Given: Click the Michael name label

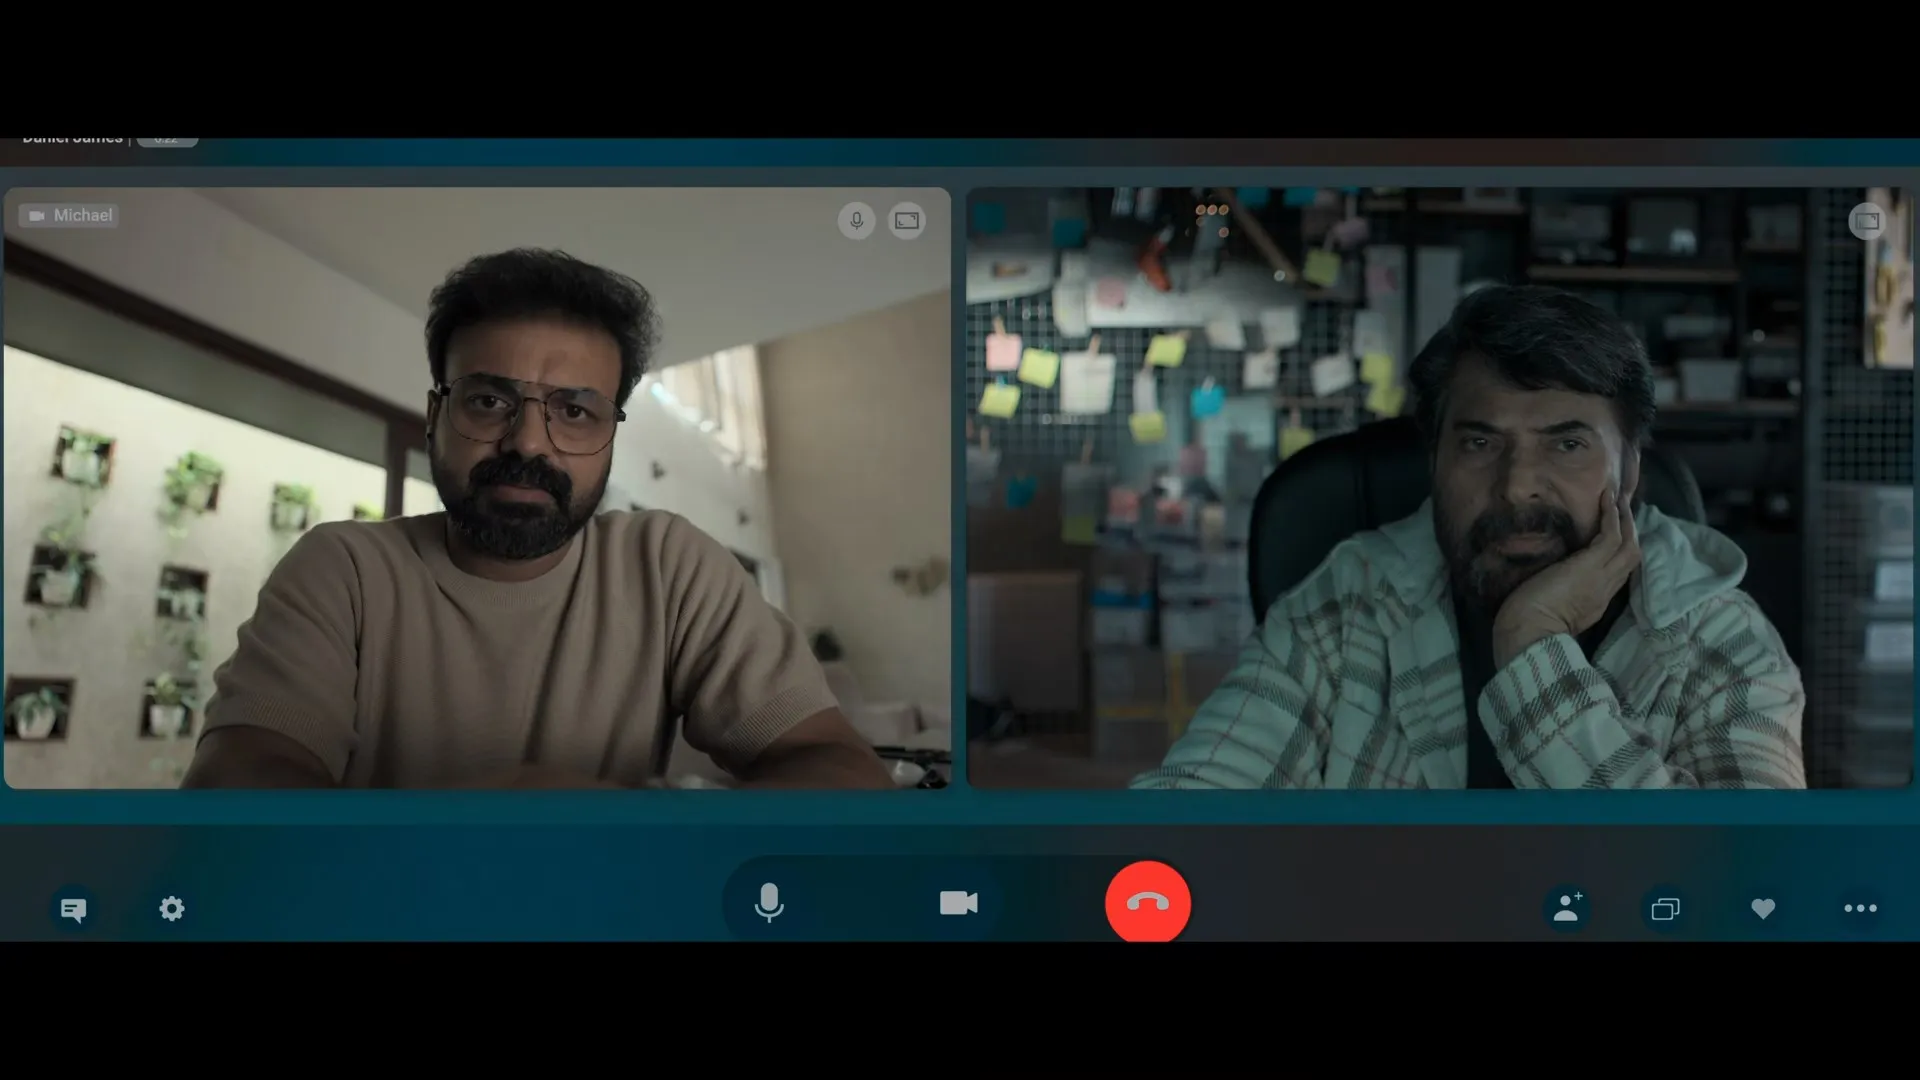Looking at the screenshot, I should pos(69,215).
